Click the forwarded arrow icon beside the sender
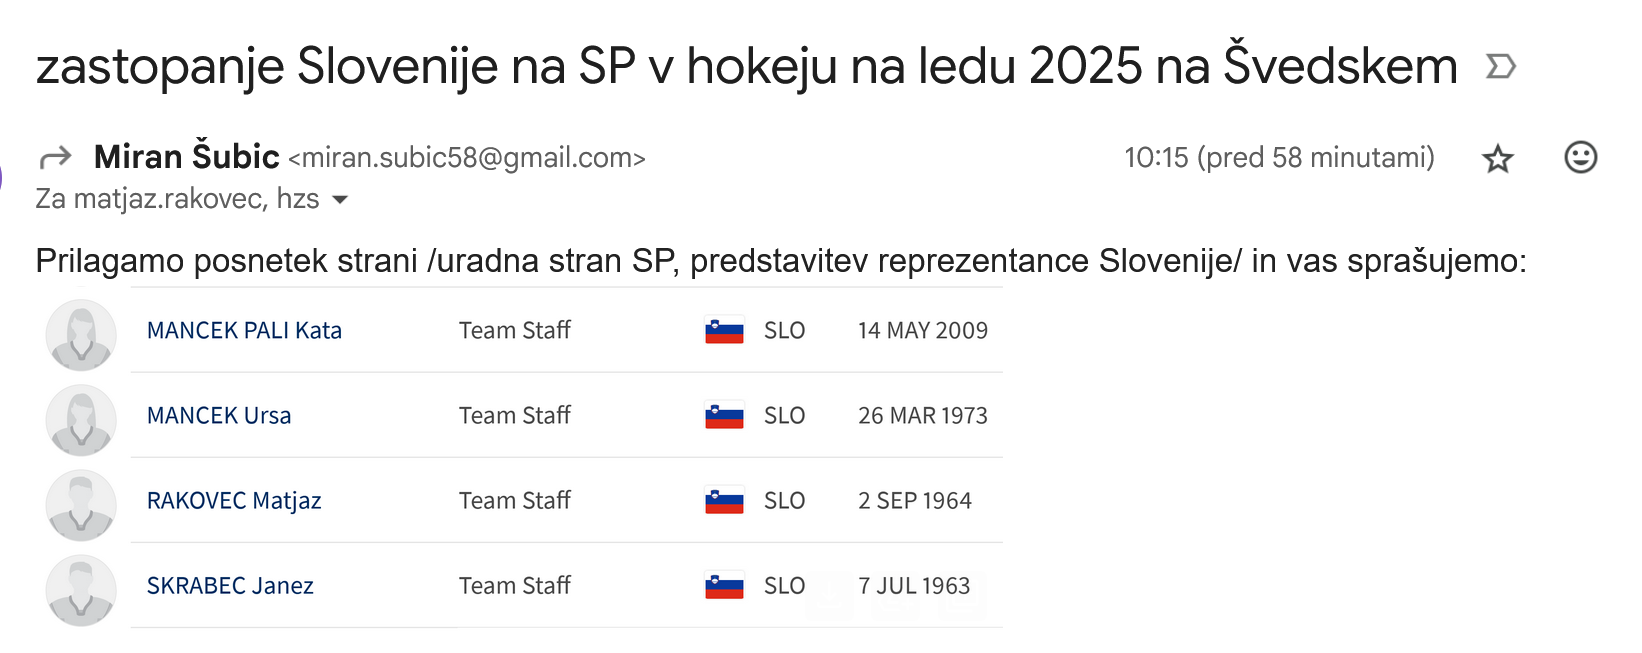 point(55,157)
